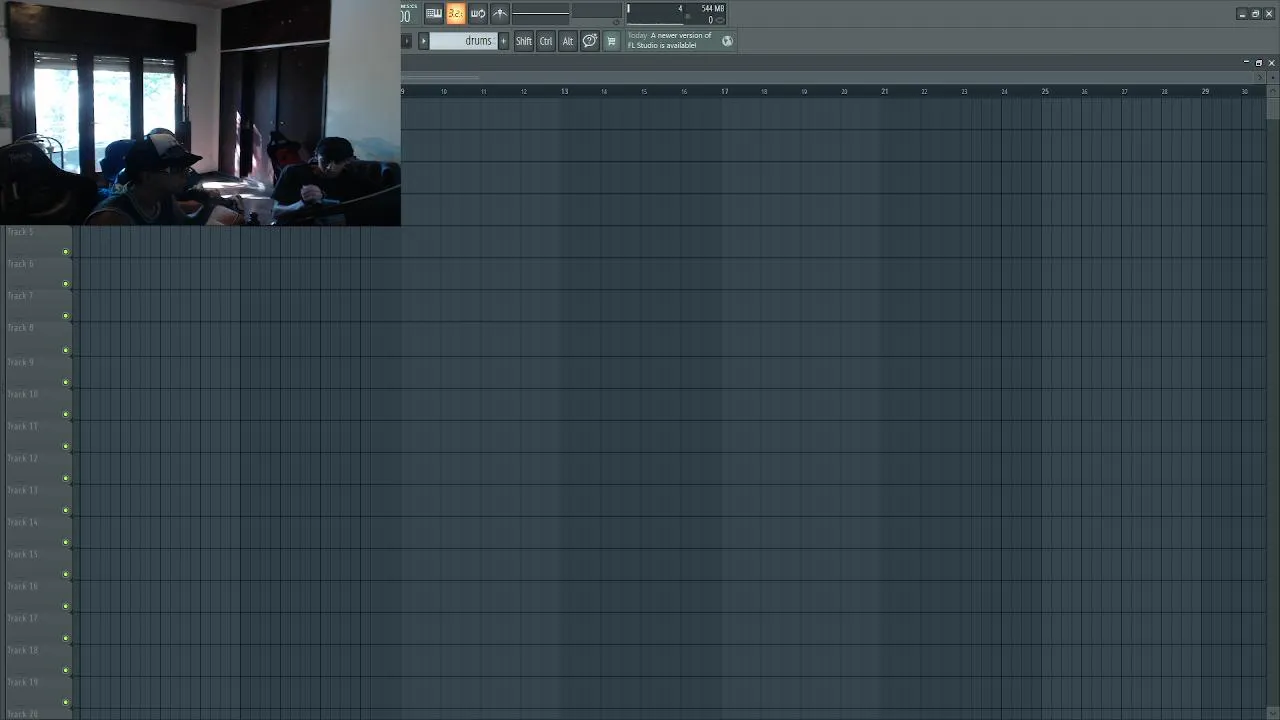Open the drums pattern selector field
1280x720 pixels.
coord(463,41)
